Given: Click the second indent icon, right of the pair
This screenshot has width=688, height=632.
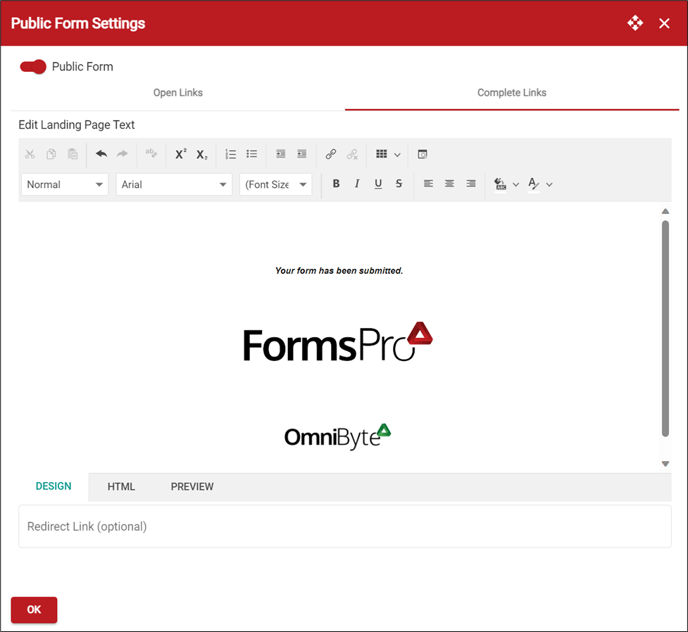Looking at the screenshot, I should tap(302, 154).
